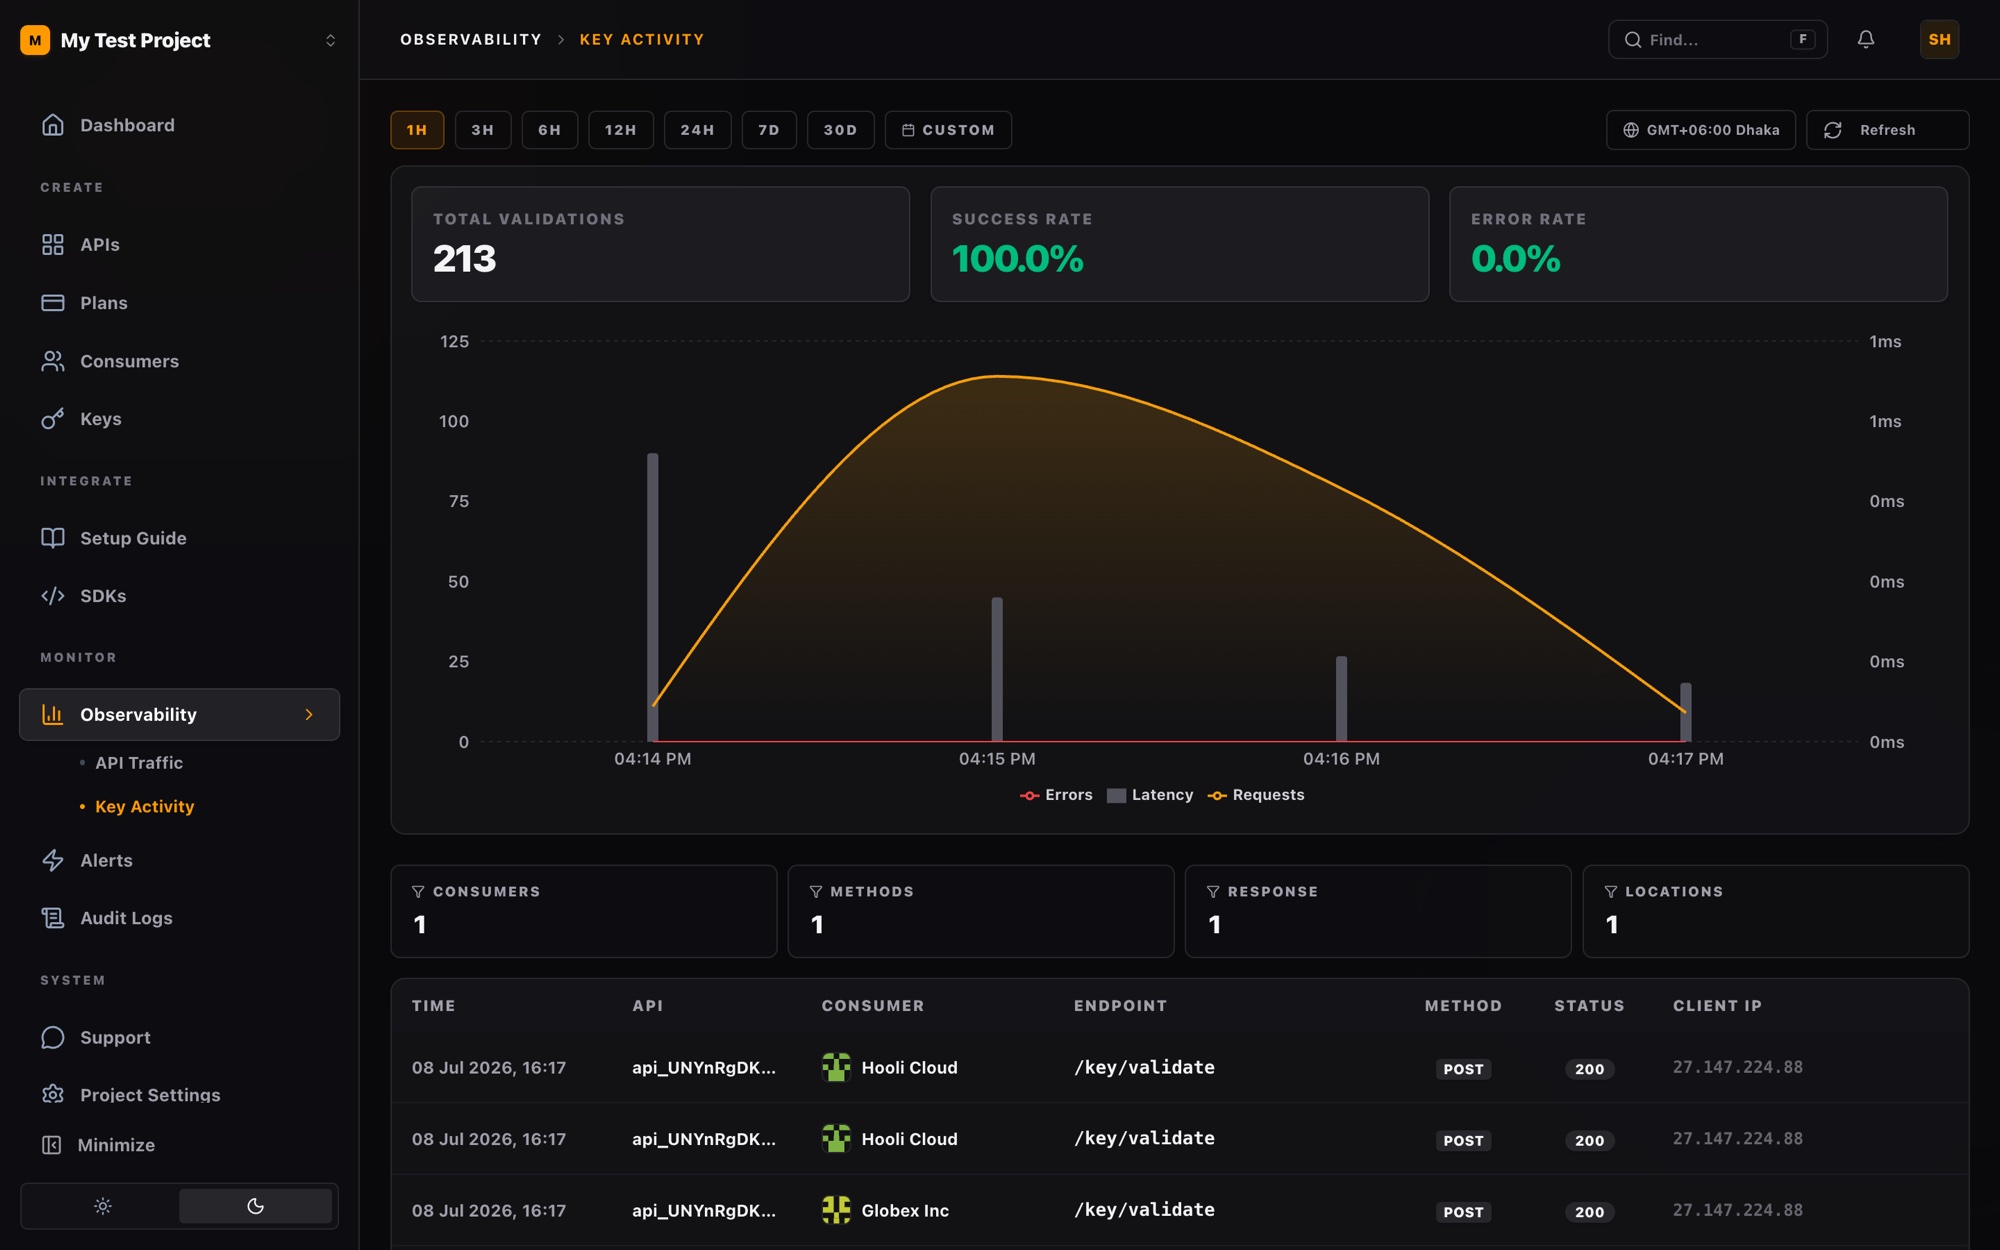Click the latency bar at 04:15 PM
The height and width of the screenshot is (1250, 2000).
pyautogui.click(x=997, y=670)
